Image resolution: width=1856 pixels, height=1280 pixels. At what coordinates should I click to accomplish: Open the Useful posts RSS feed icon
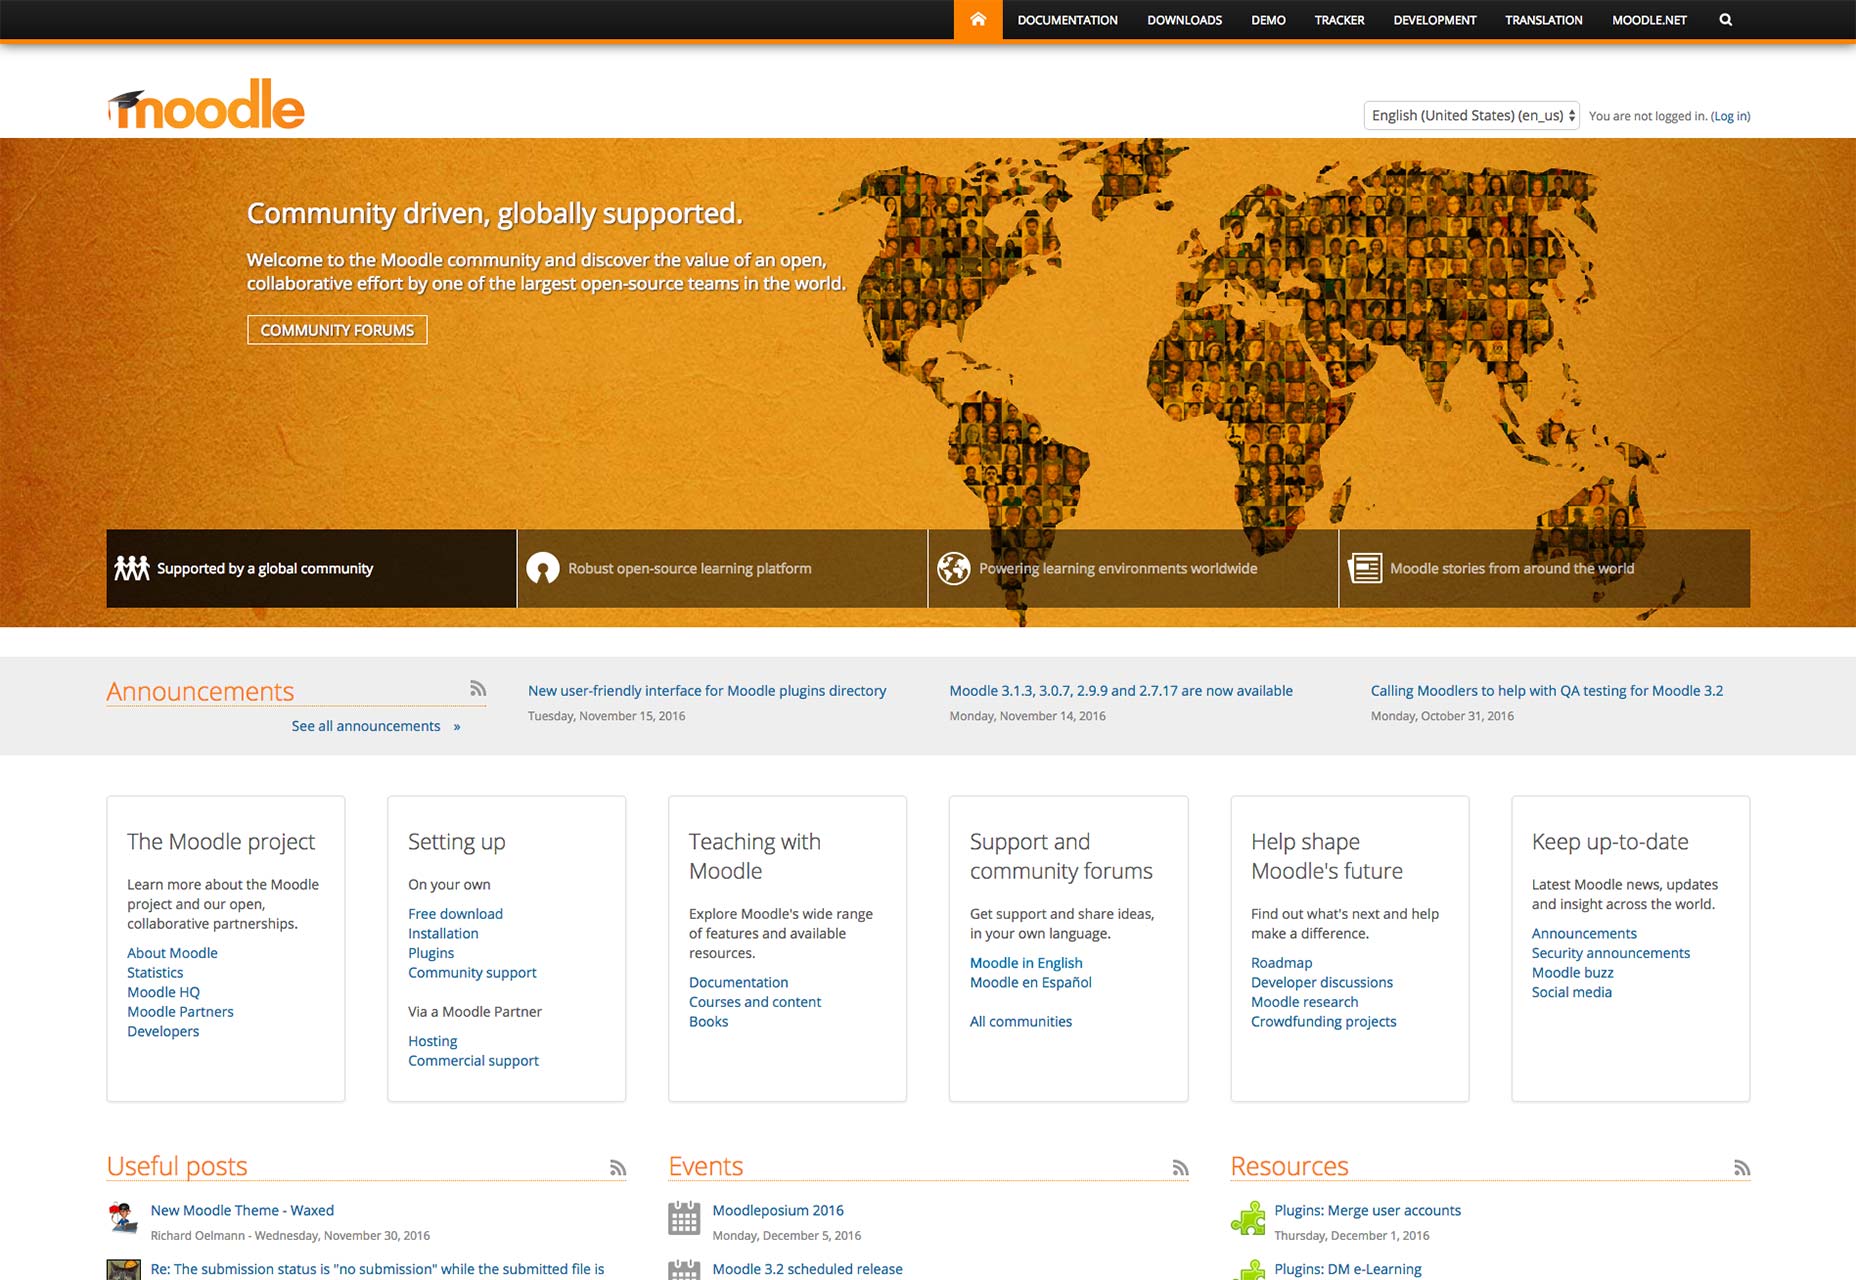pyautogui.click(x=618, y=1168)
